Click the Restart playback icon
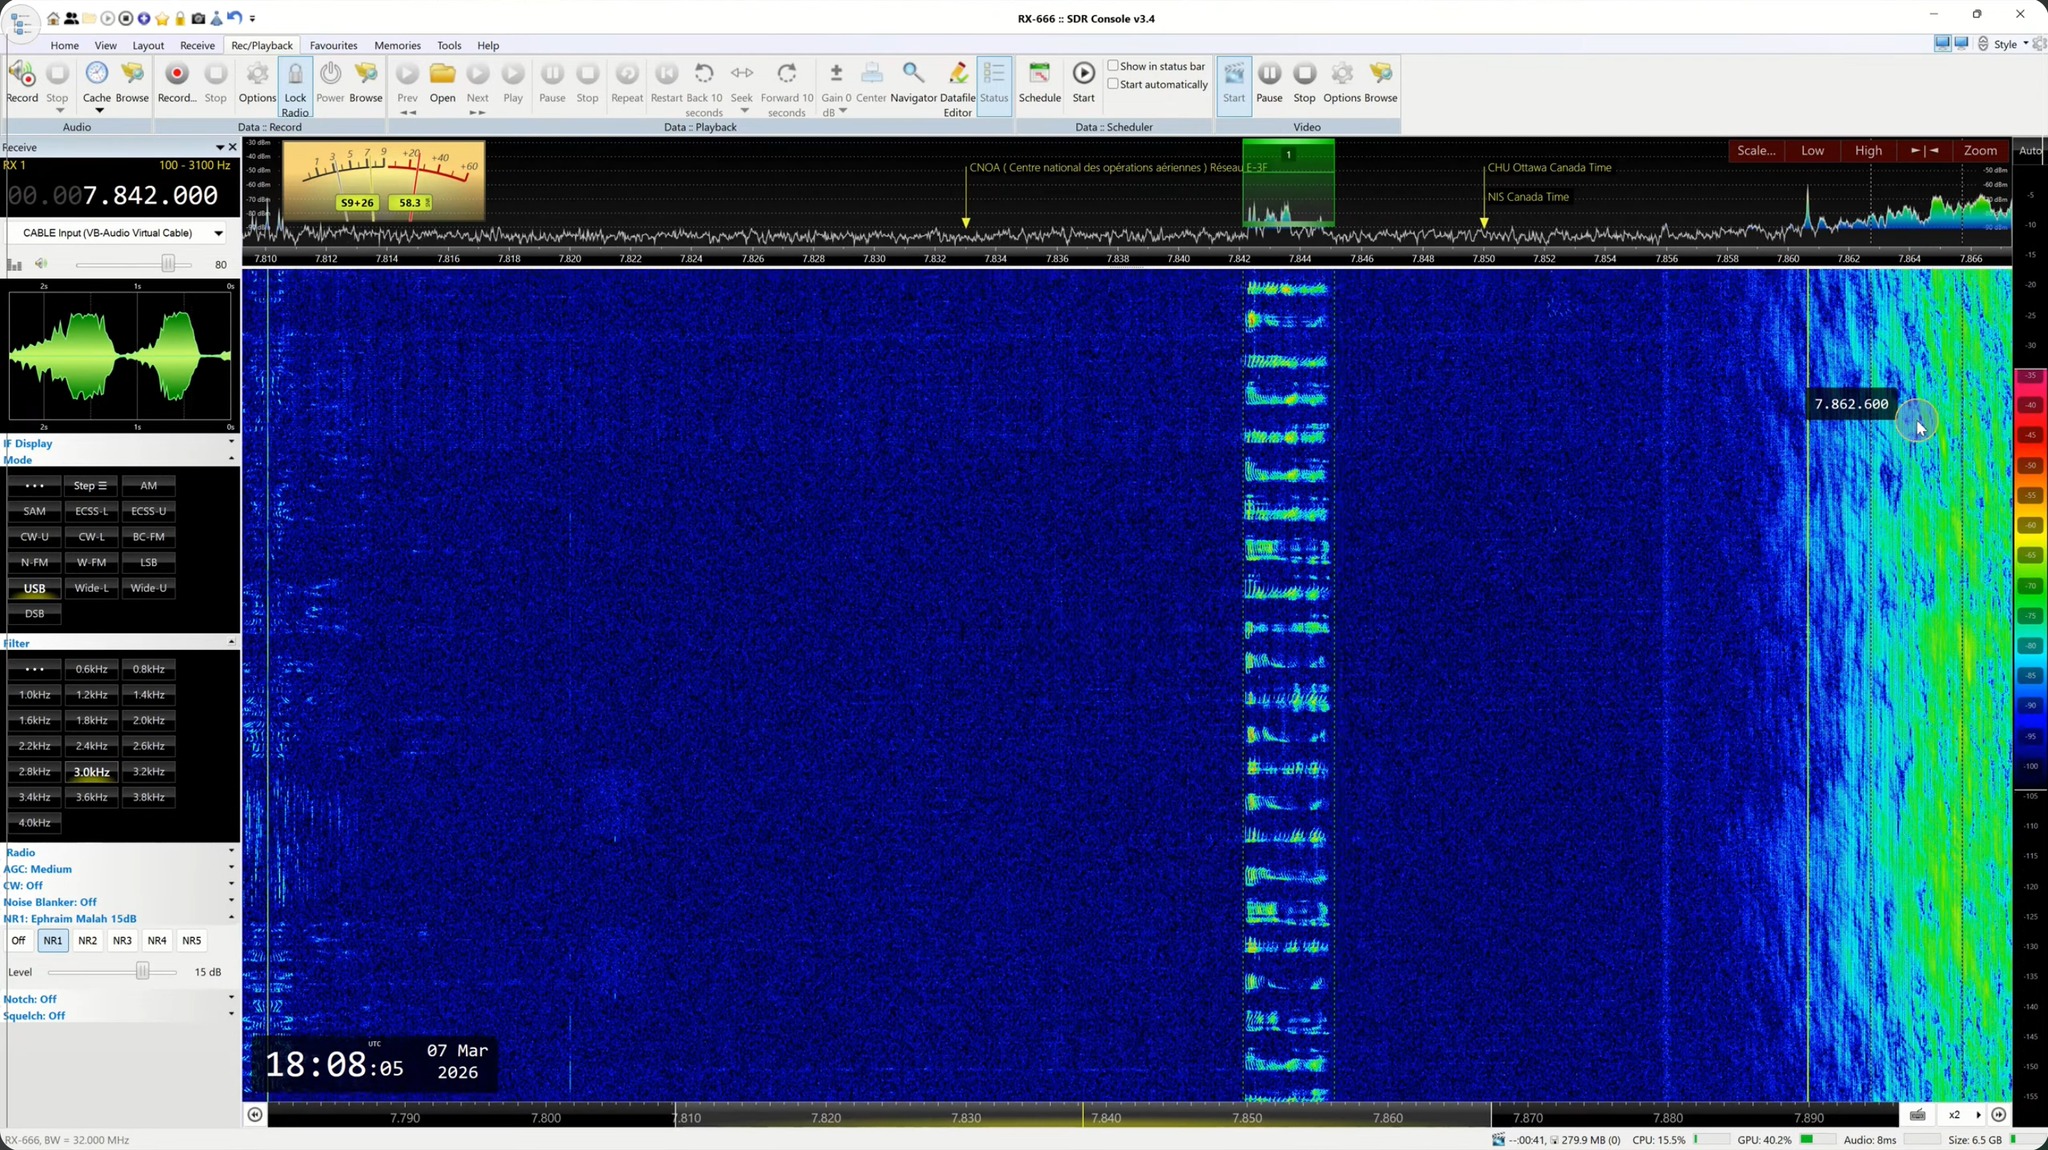Viewport: 2048px width, 1150px height. tap(666, 74)
